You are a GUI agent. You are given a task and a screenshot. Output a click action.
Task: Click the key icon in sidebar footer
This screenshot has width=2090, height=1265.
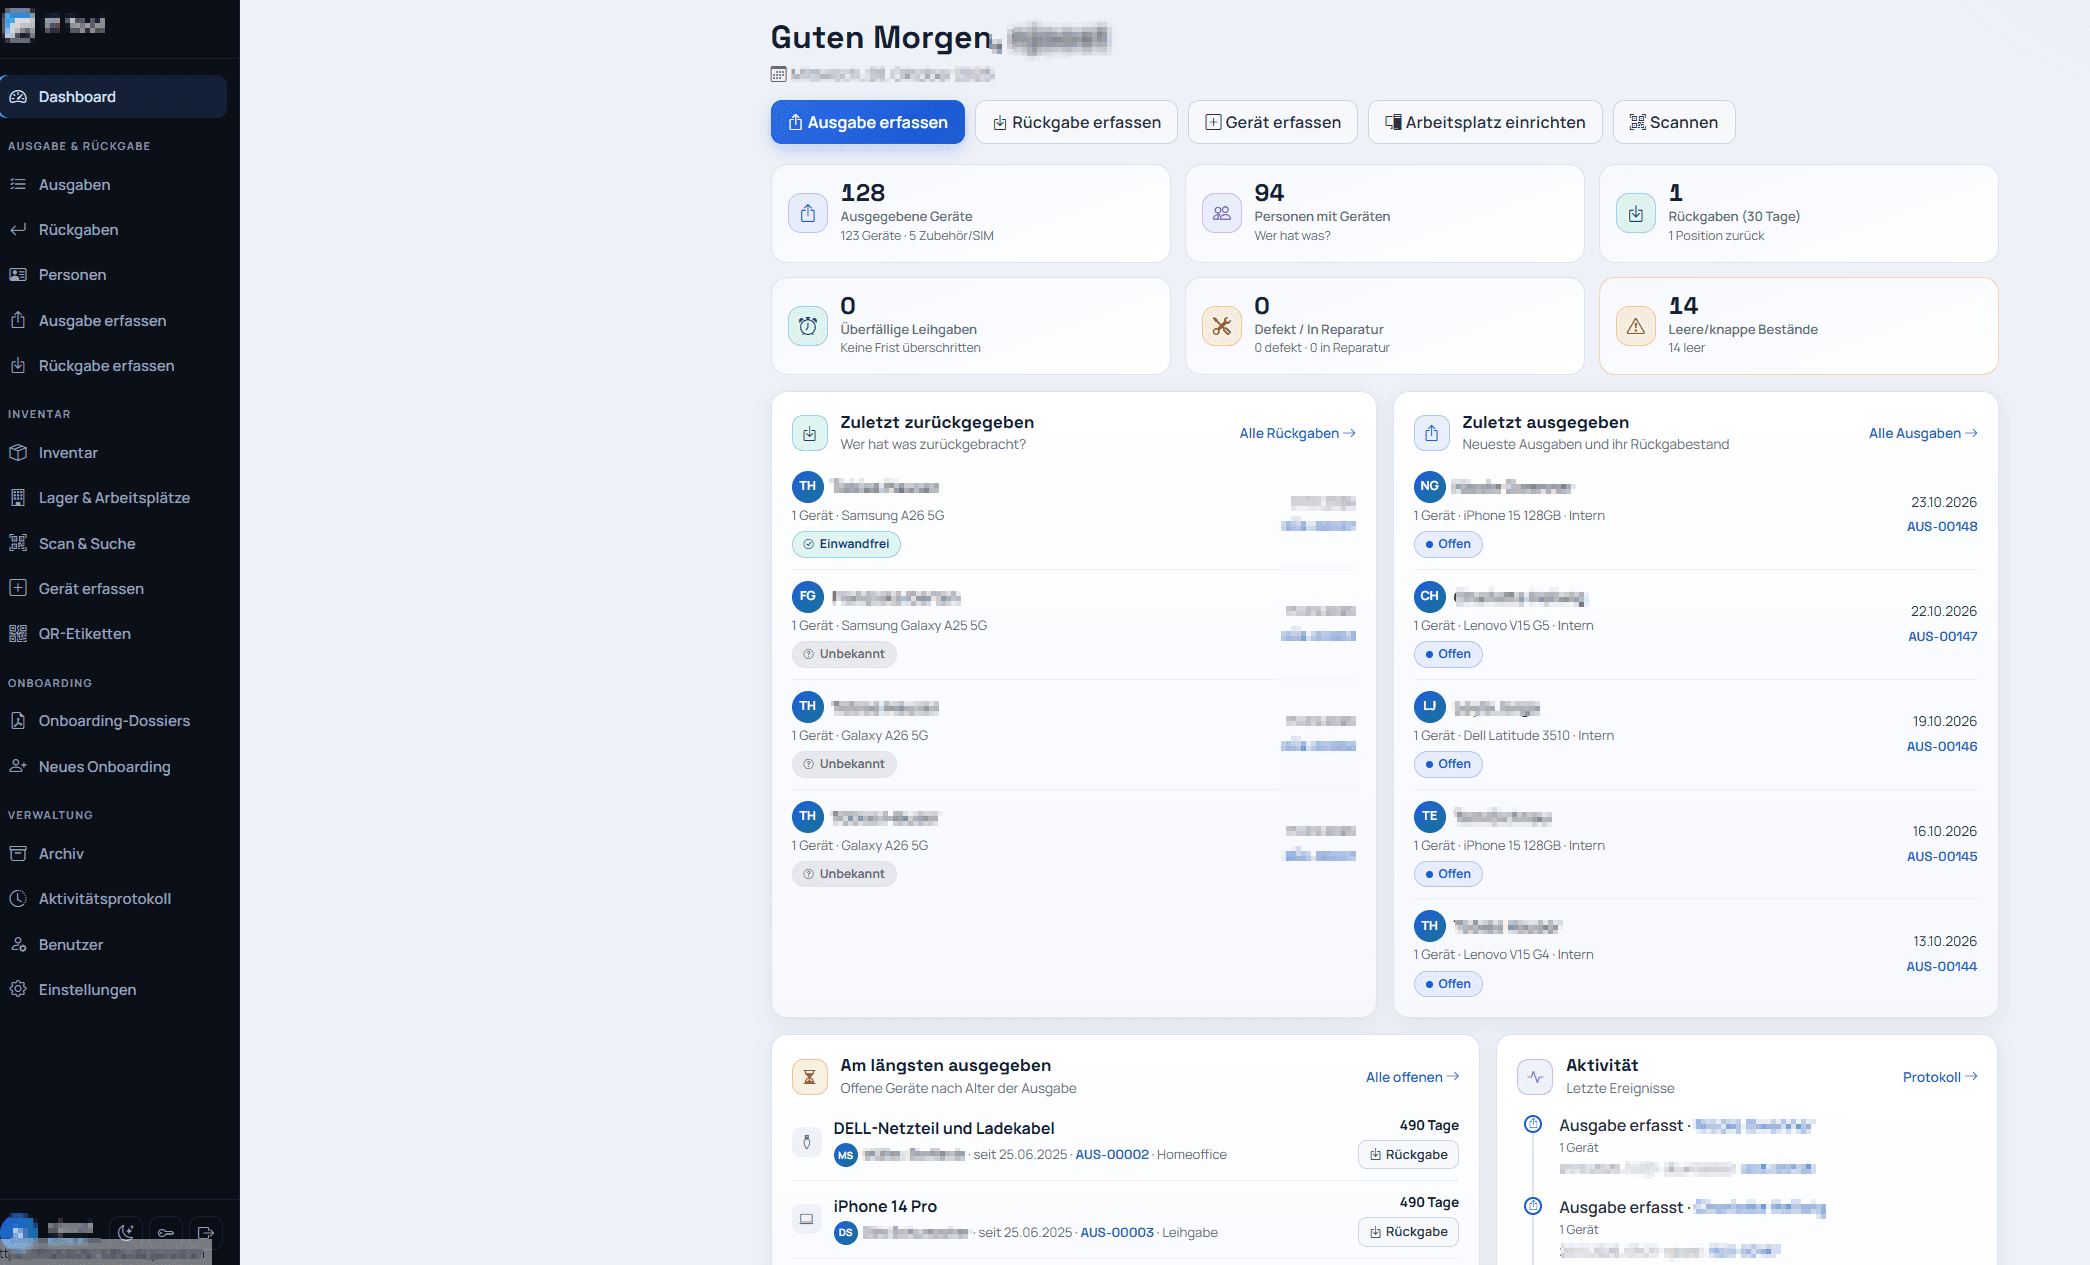point(166,1232)
